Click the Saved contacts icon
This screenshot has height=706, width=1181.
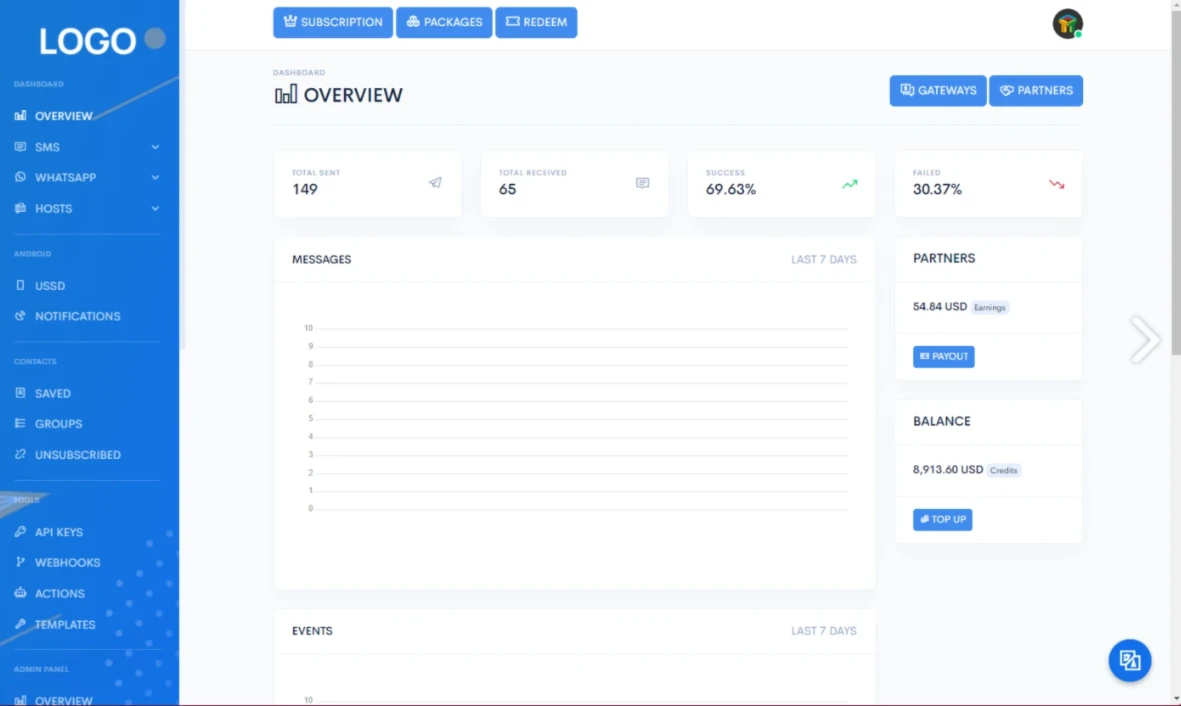[x=20, y=393]
